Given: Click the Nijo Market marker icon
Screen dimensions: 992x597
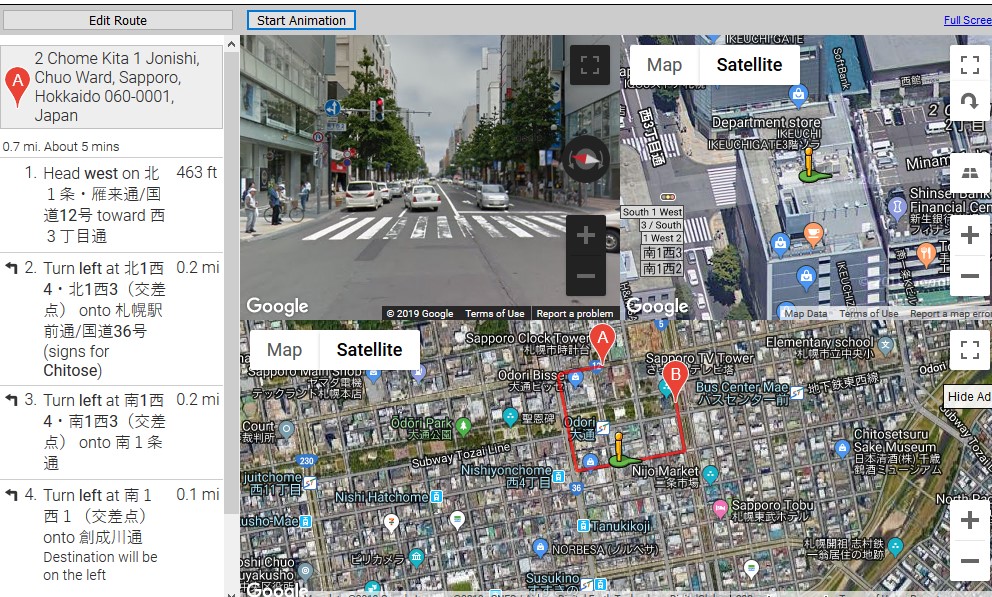Looking at the screenshot, I should 710,474.
